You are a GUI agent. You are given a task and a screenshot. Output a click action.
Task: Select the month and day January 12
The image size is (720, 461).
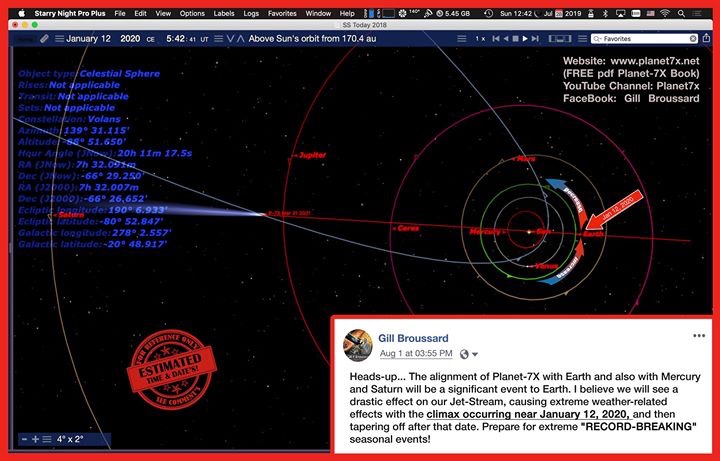[88, 39]
